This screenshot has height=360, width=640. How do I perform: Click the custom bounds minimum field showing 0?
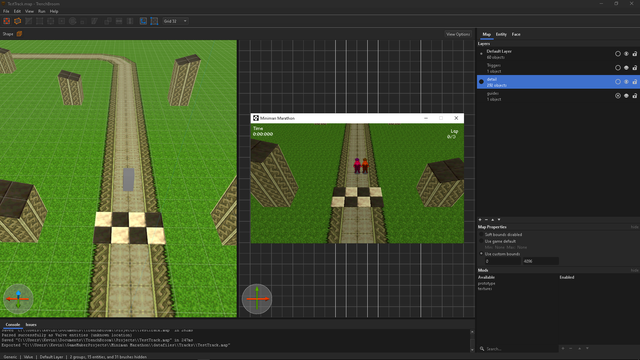[502, 261]
